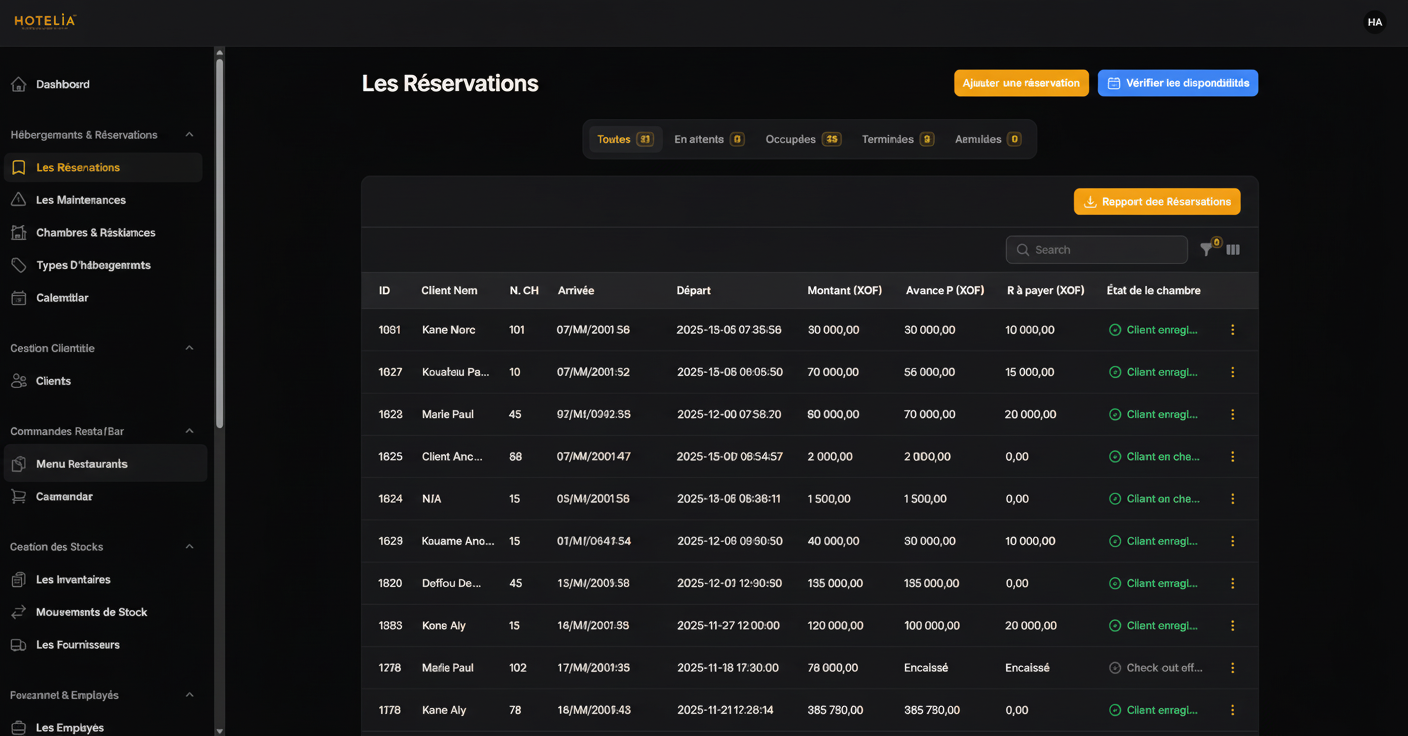
Task: Click the HA user avatar
Action: coord(1375,22)
